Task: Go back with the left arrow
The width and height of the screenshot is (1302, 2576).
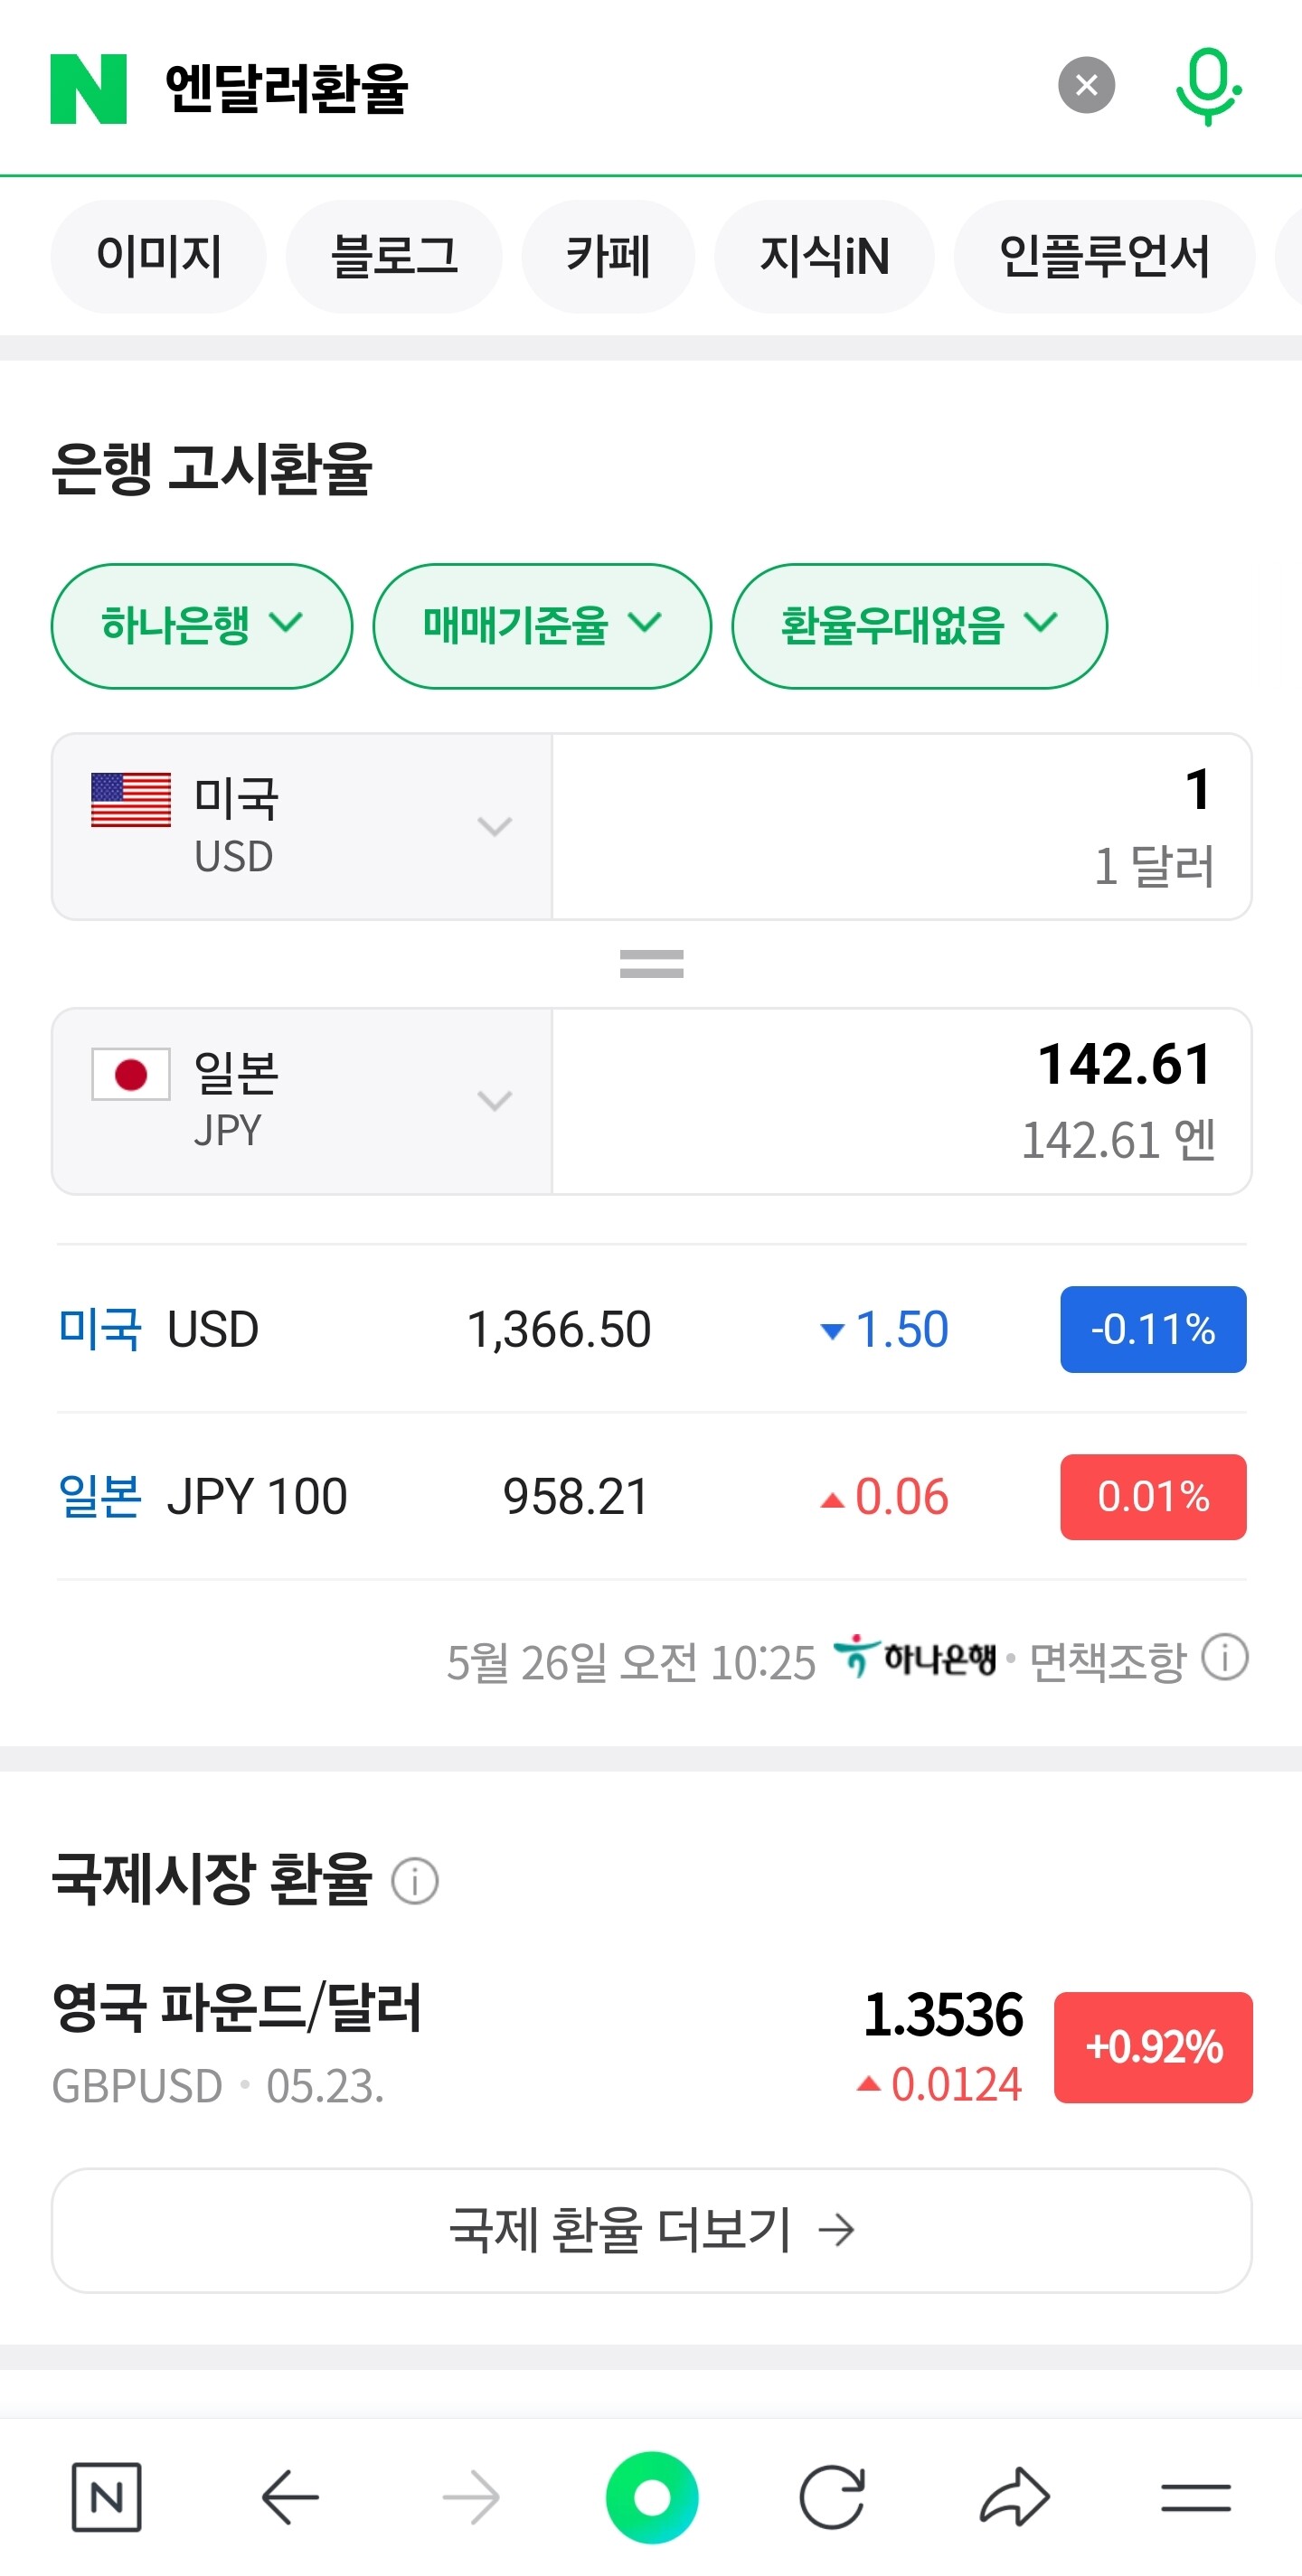Action: point(290,2497)
